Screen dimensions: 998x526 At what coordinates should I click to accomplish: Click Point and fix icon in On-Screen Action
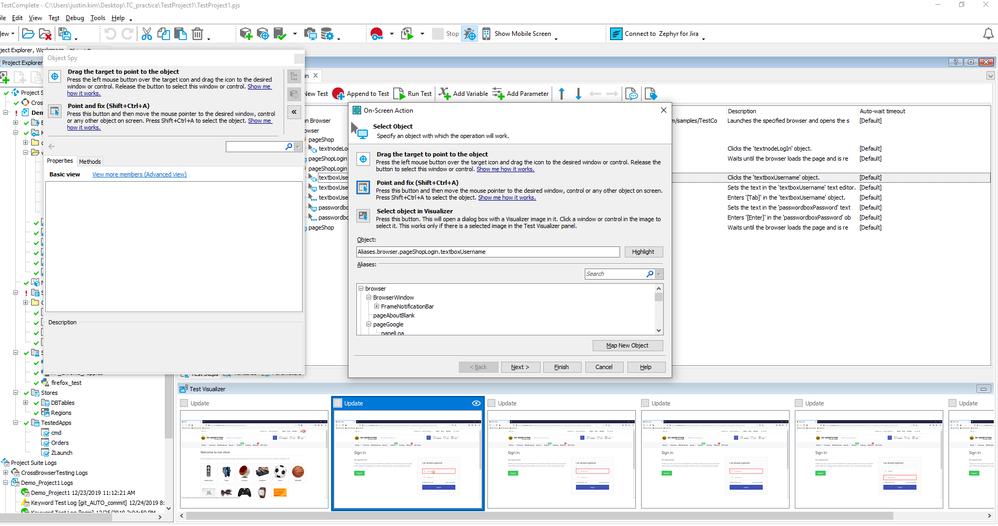(x=363, y=187)
